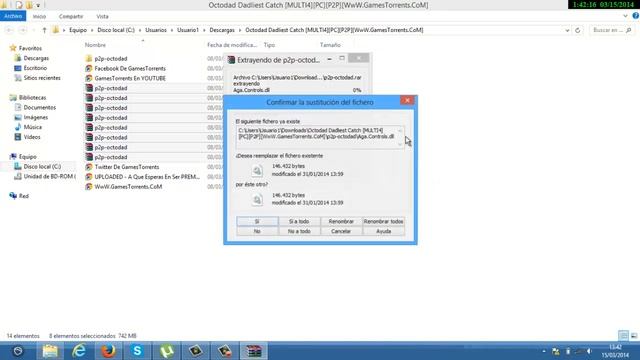
Task: Open WinRAR from taskbar
Action: click(x=254, y=351)
